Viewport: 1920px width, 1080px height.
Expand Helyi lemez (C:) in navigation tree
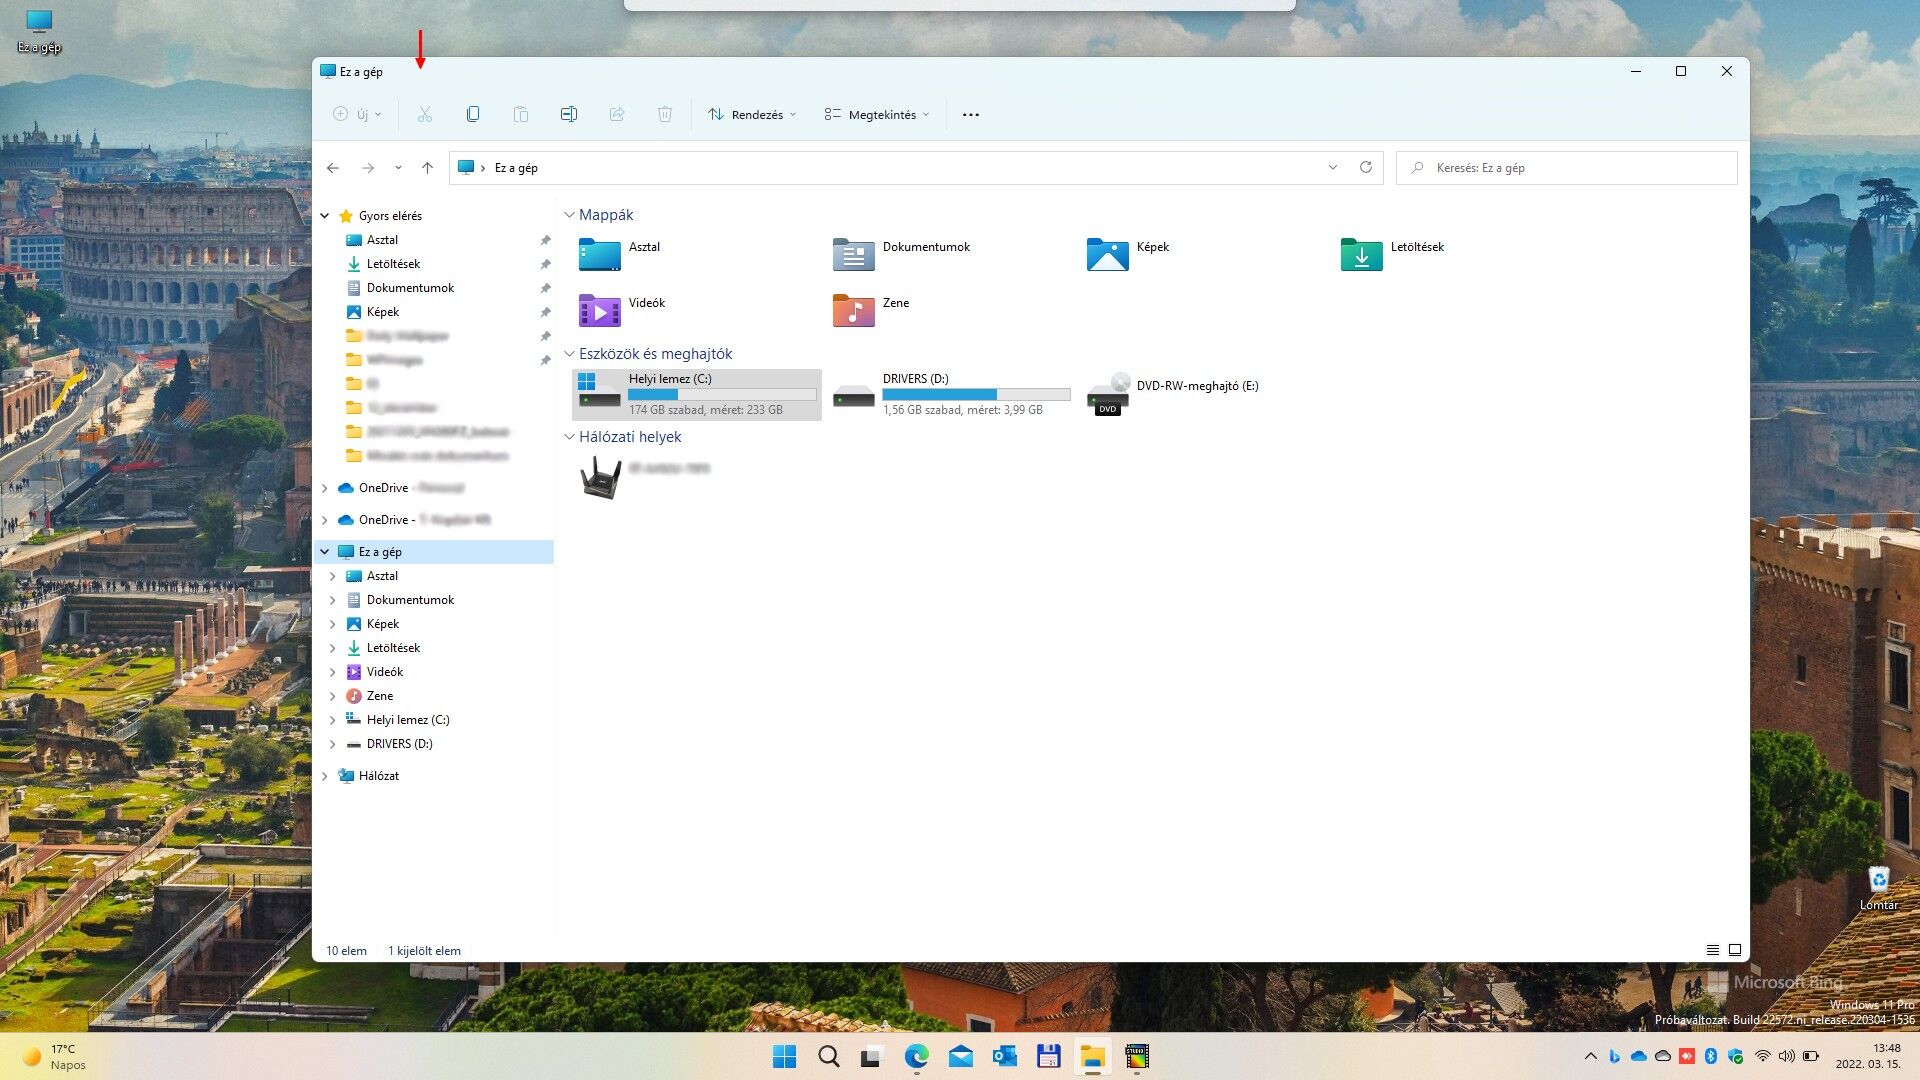[333, 720]
